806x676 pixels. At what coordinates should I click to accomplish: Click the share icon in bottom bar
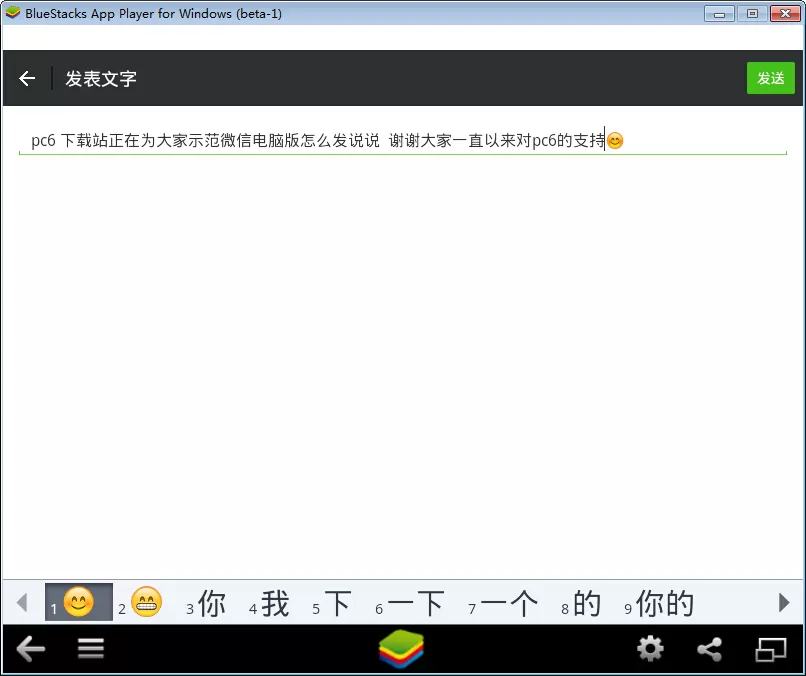(709, 649)
